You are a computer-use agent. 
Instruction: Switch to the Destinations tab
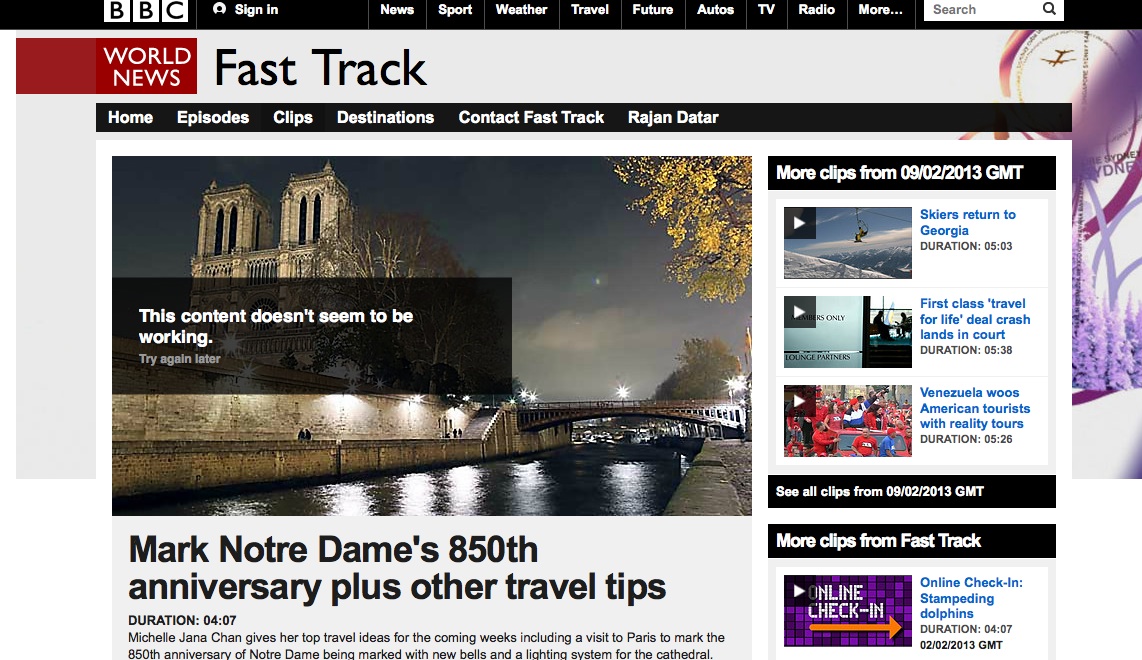(385, 118)
